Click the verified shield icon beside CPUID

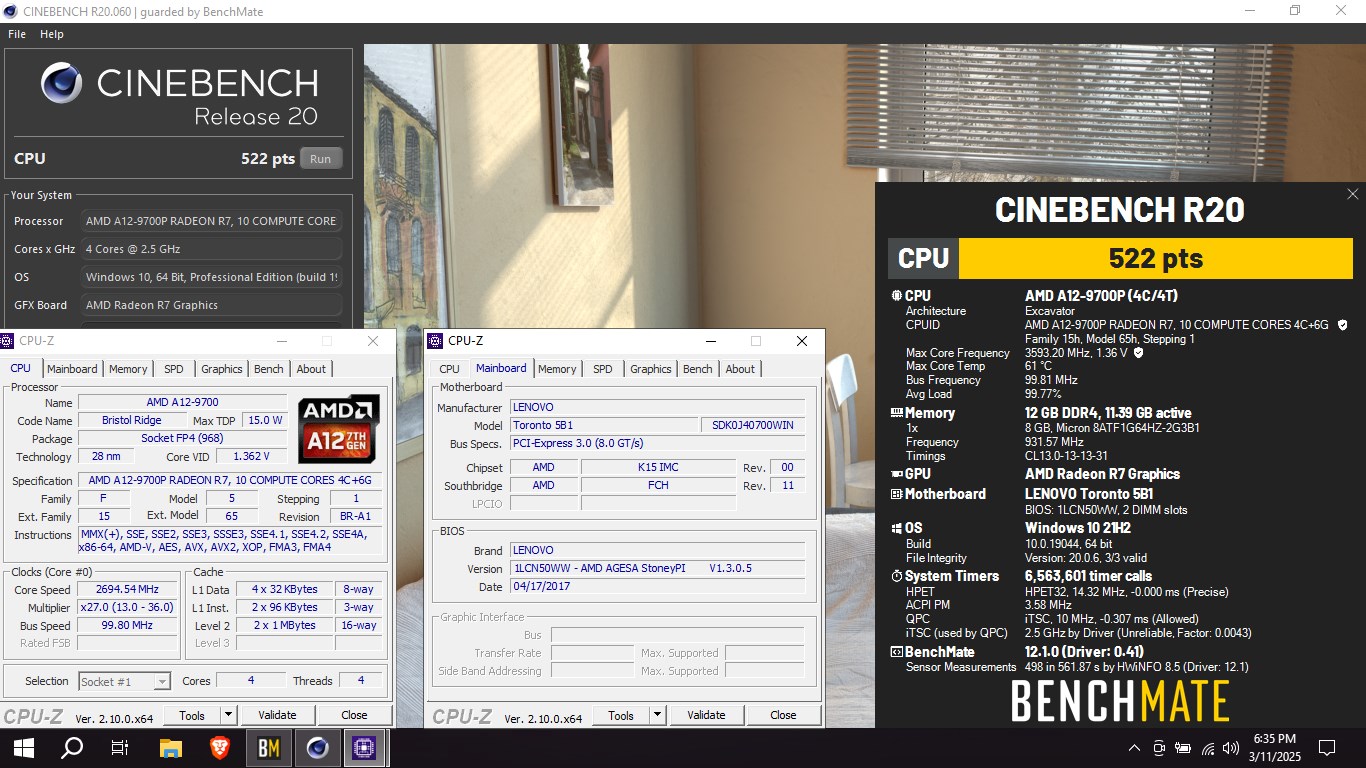coord(1342,325)
